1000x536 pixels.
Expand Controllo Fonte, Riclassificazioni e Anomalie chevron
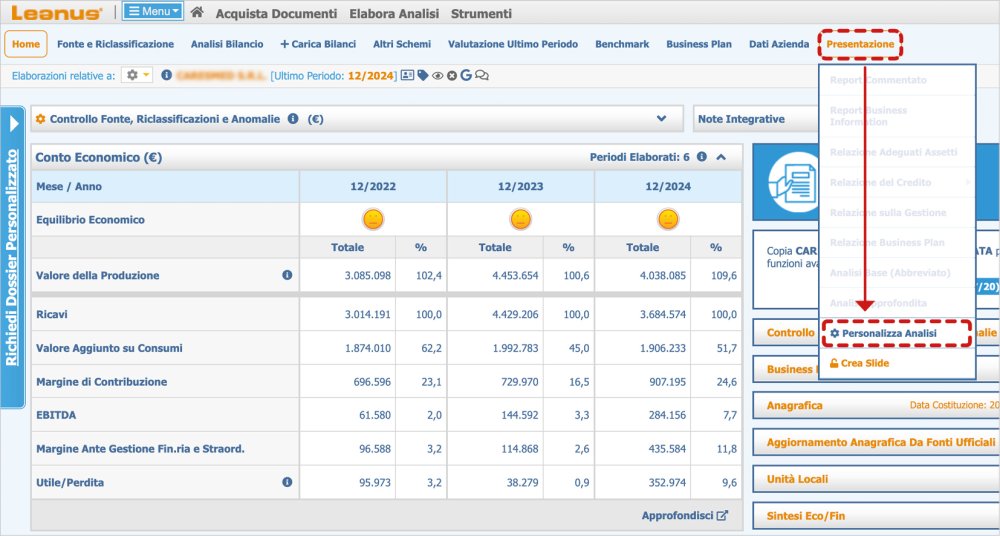coord(661,118)
